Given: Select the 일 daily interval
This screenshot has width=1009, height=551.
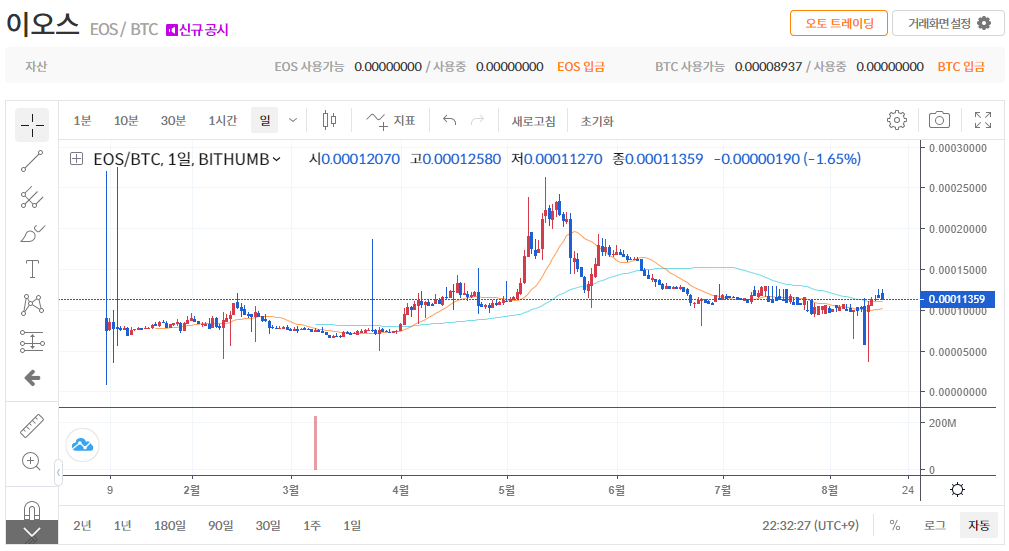Looking at the screenshot, I should point(264,120).
